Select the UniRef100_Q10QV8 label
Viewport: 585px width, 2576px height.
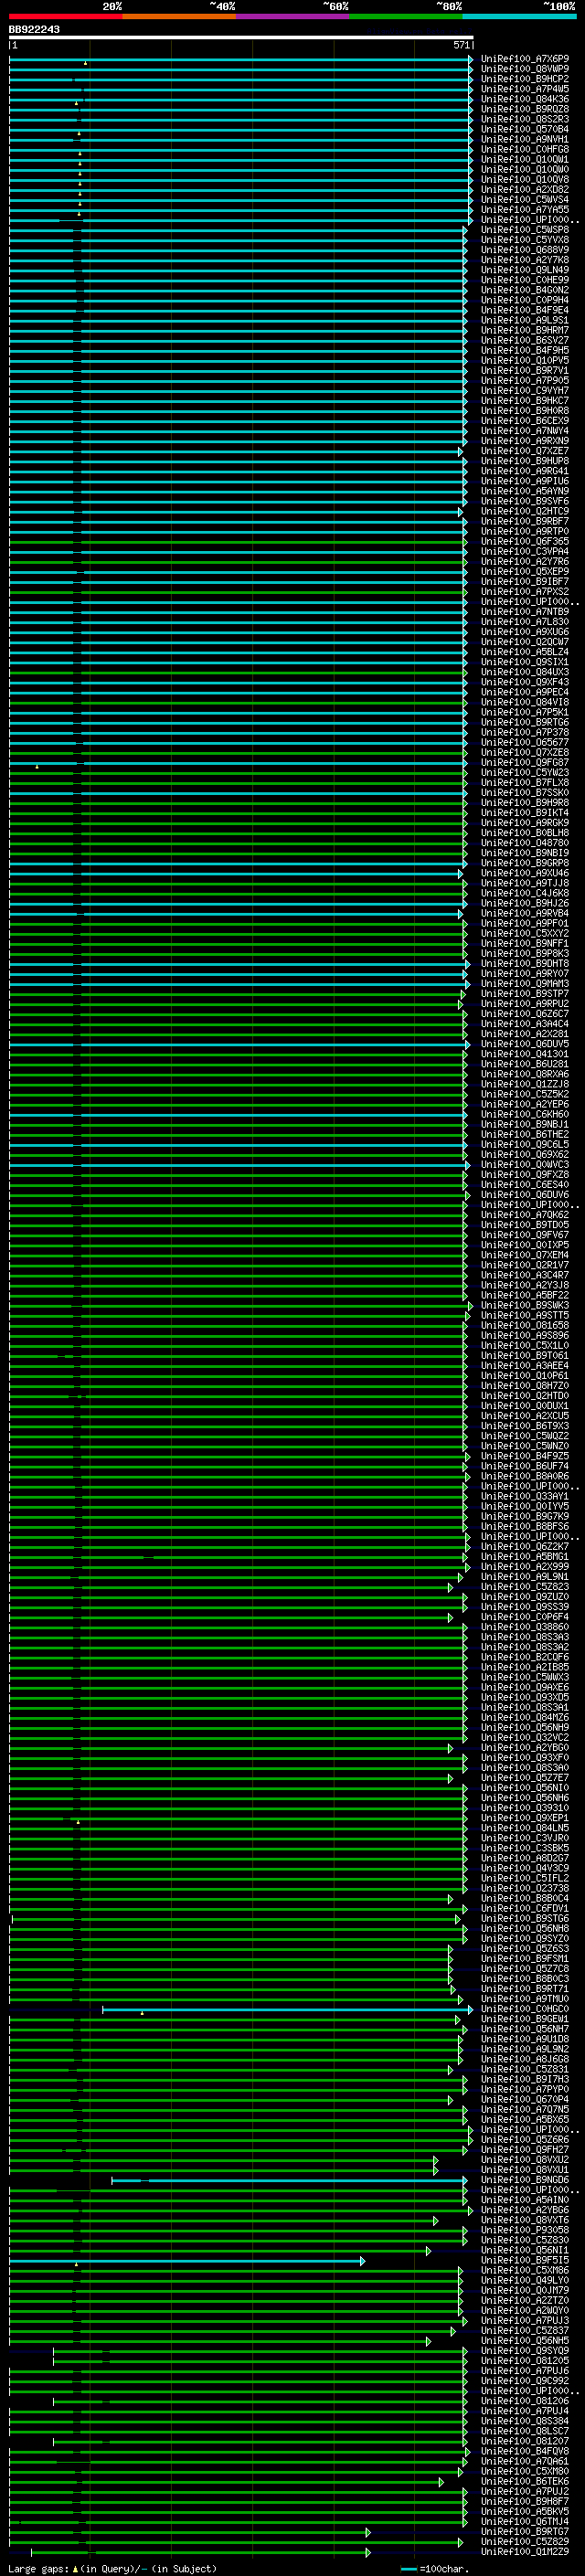(524, 180)
